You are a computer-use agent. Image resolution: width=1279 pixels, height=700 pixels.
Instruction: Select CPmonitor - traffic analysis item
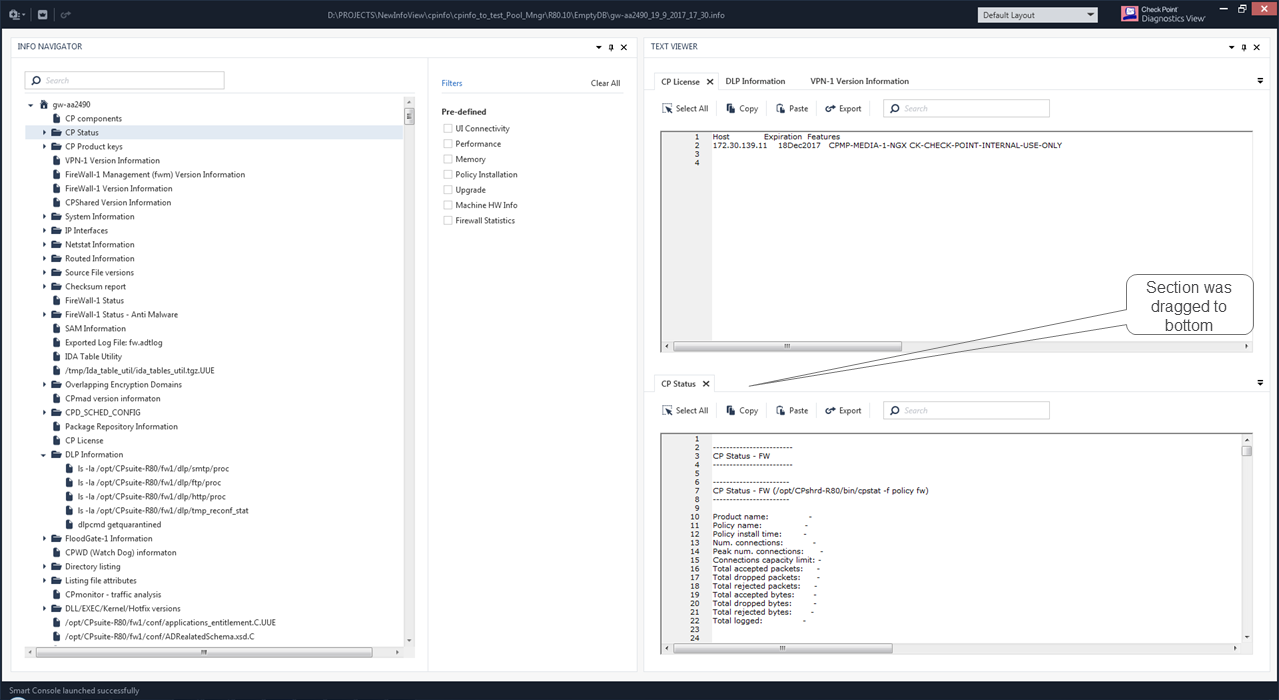tap(112, 594)
